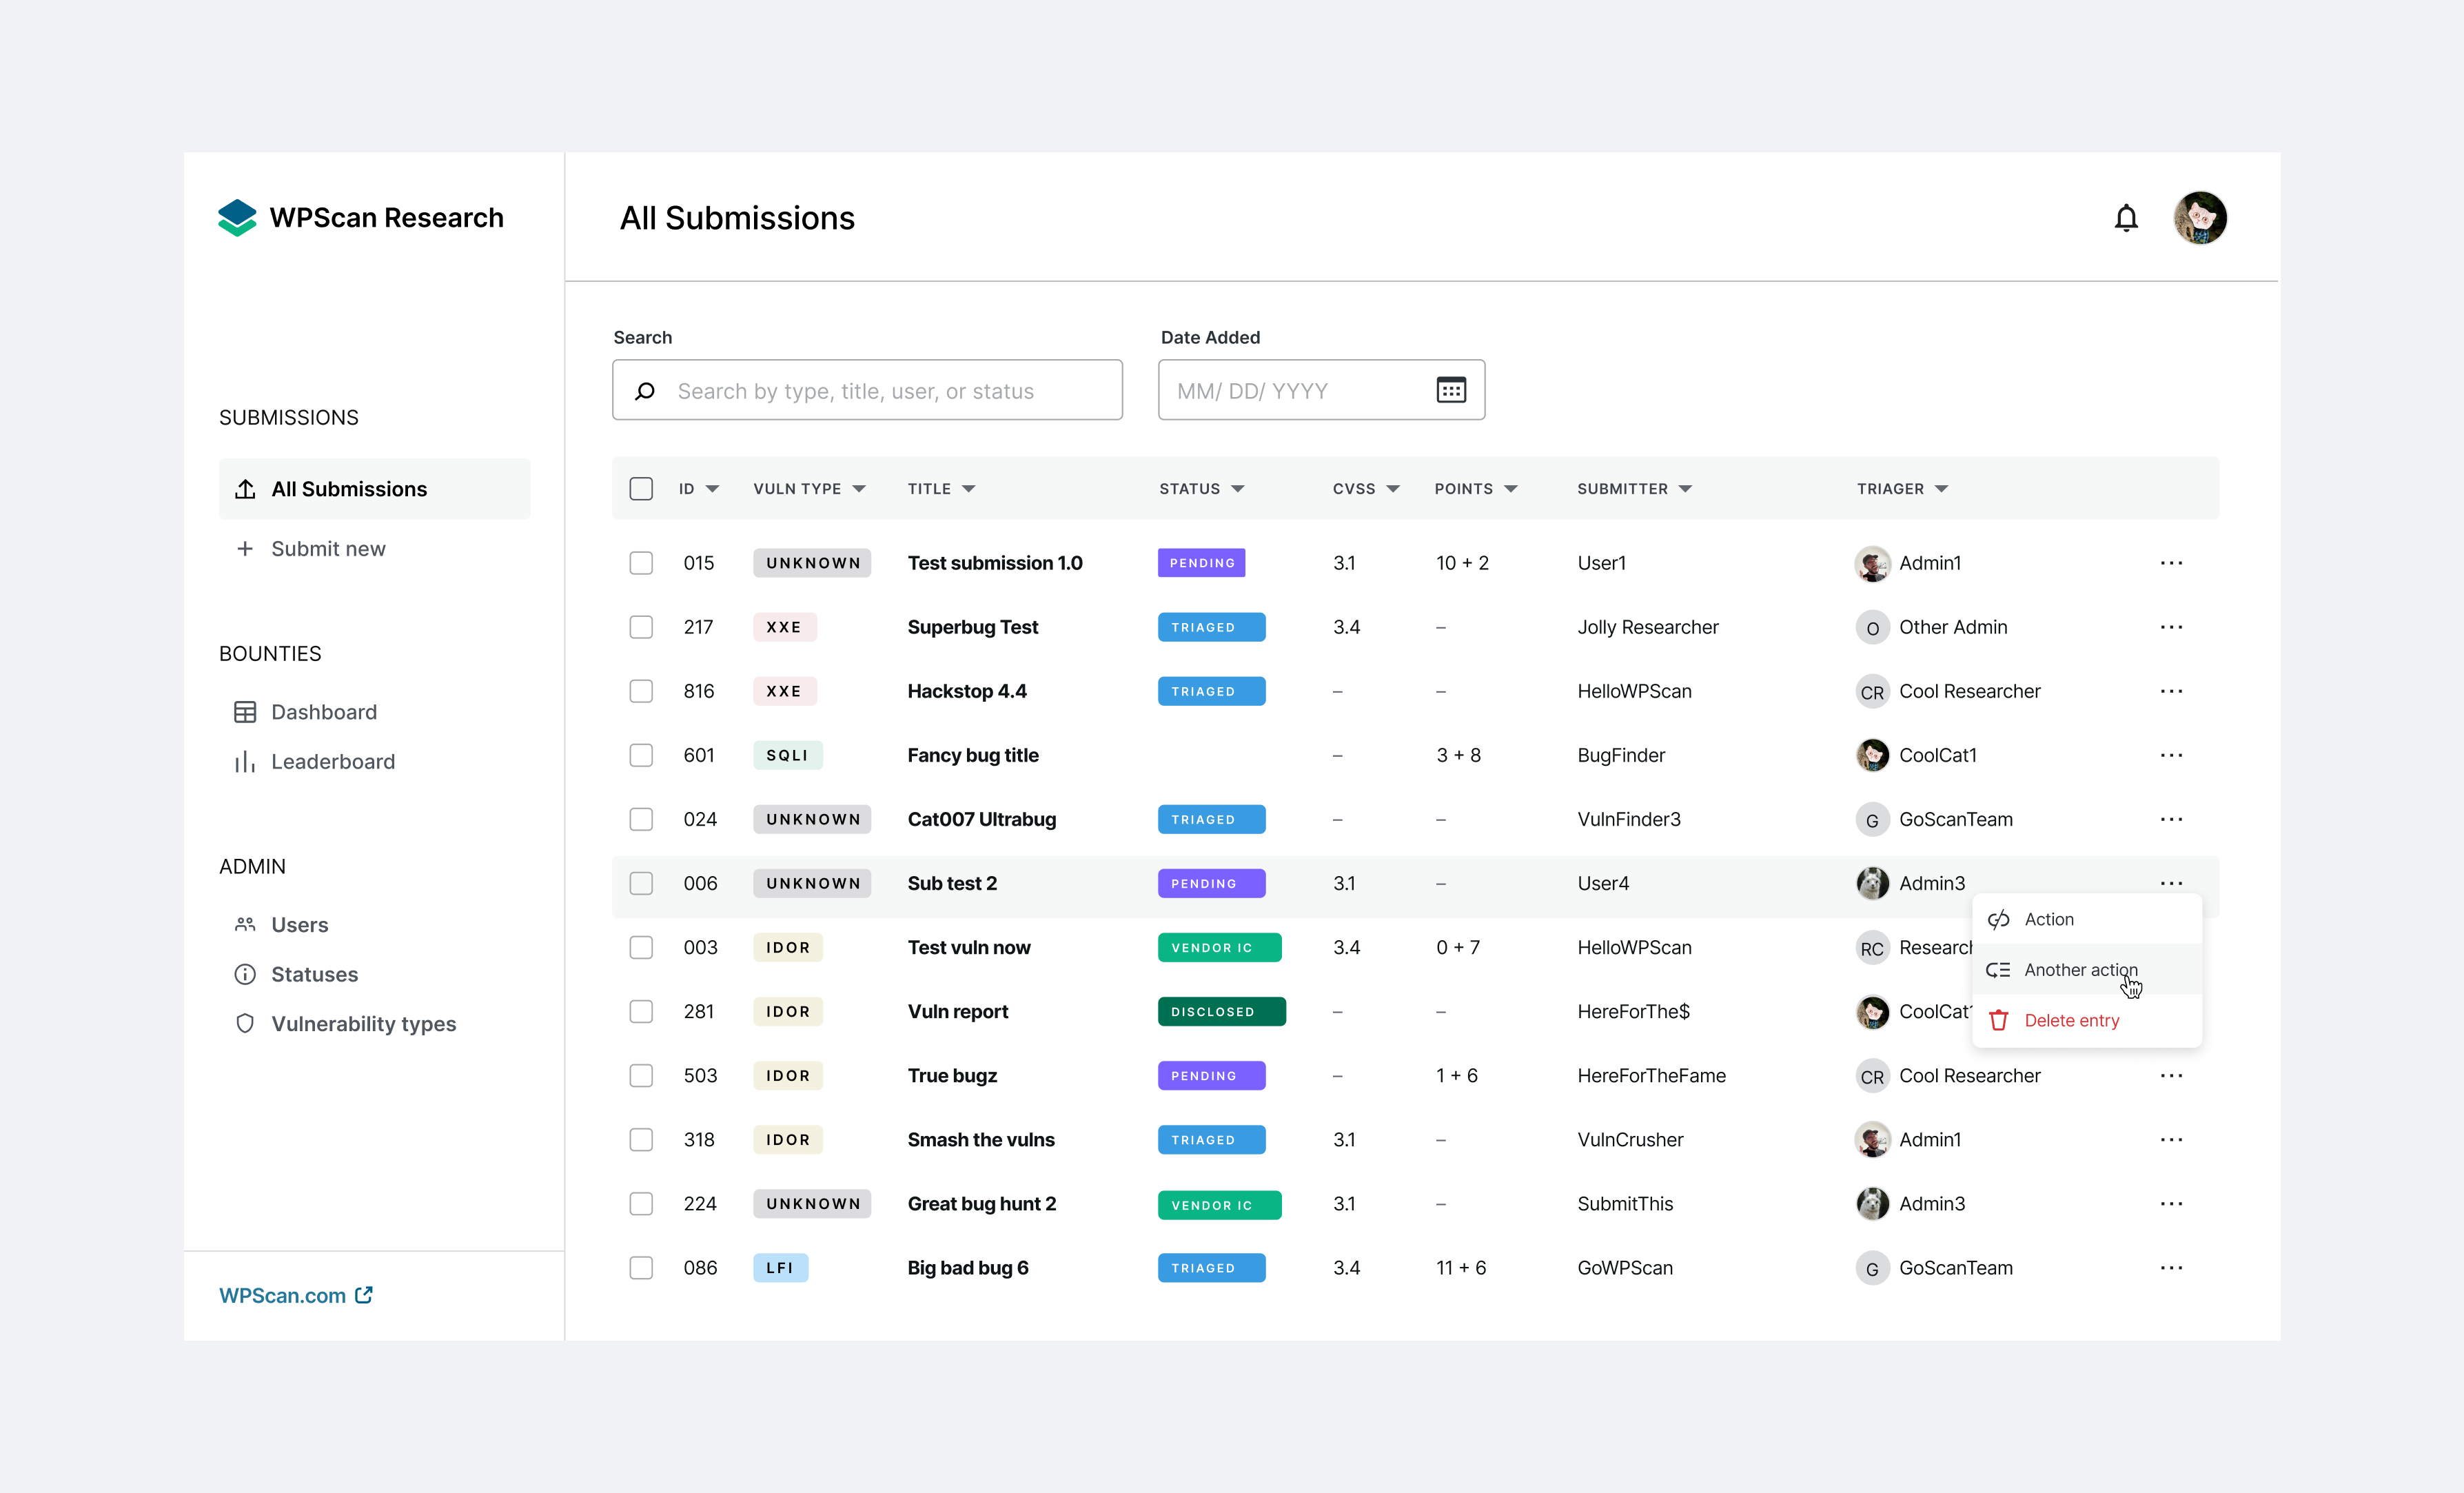Expand the VULN TYPE column sort arrow
The width and height of the screenshot is (2464, 1493).
click(859, 489)
